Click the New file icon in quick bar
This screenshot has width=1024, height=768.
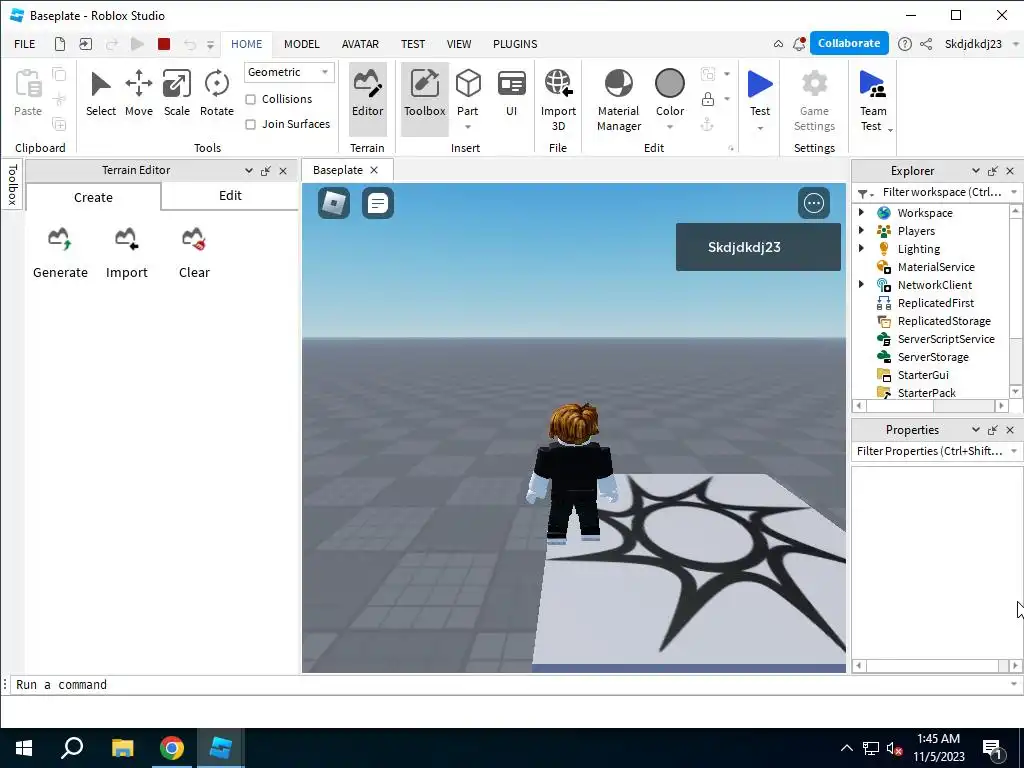59,44
